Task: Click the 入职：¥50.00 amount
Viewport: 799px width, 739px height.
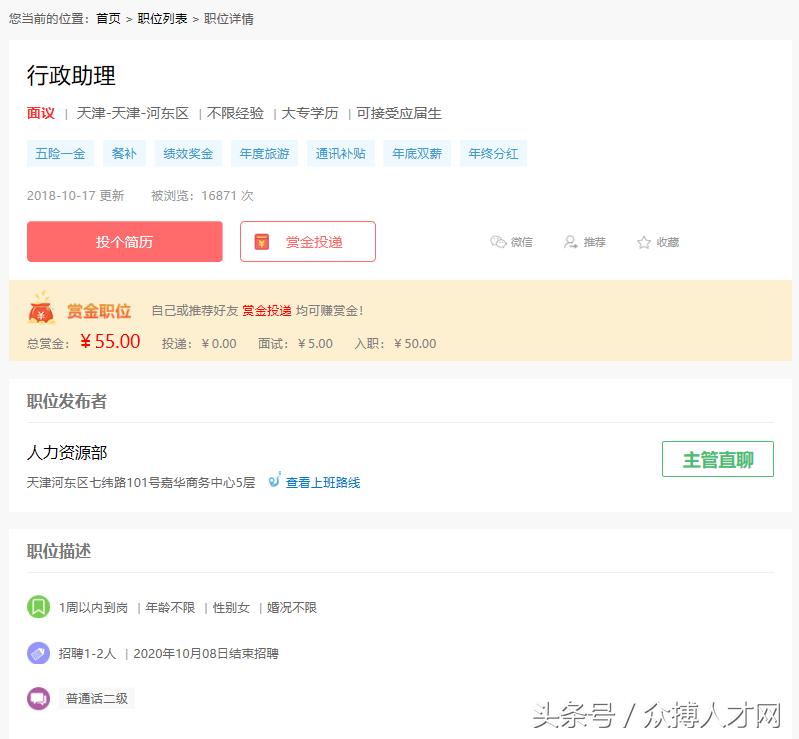Action: pyautogui.click(x=395, y=344)
